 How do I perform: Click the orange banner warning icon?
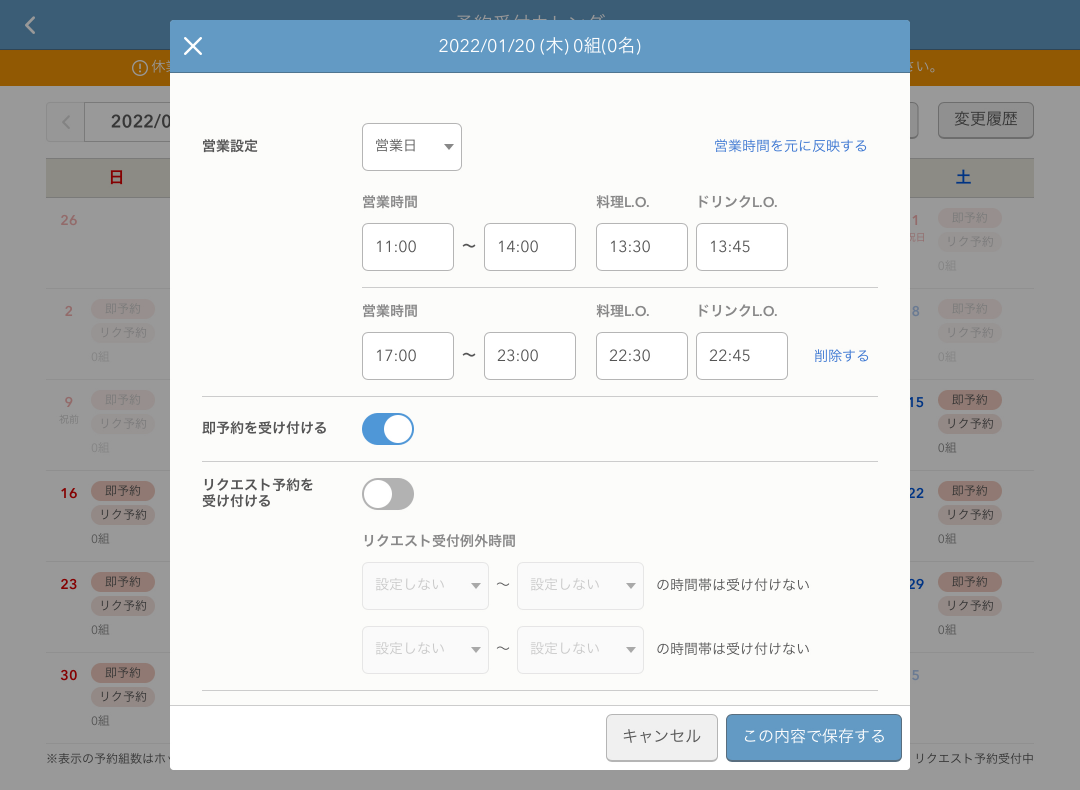coord(140,67)
